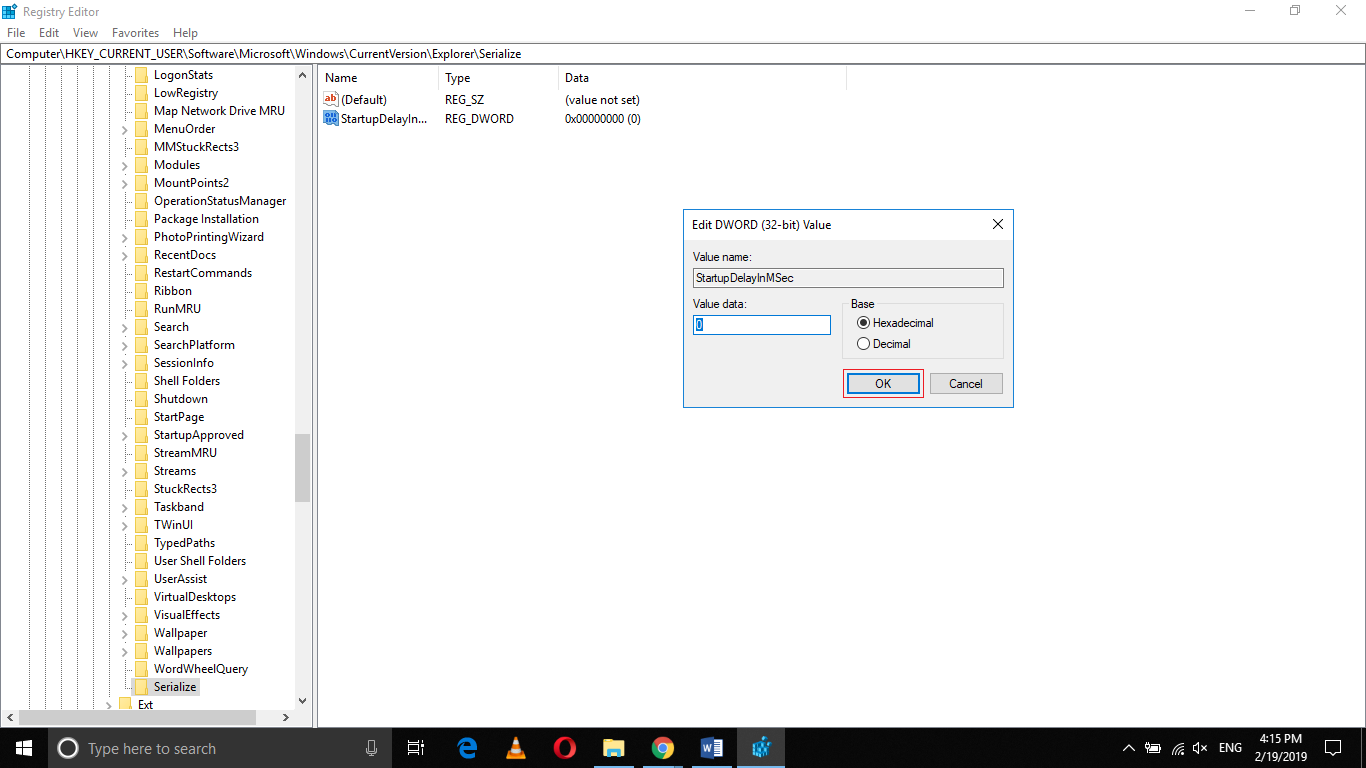The width and height of the screenshot is (1366, 768).
Task: Click tree horizontal scroll right arrow
Action: click(x=285, y=718)
